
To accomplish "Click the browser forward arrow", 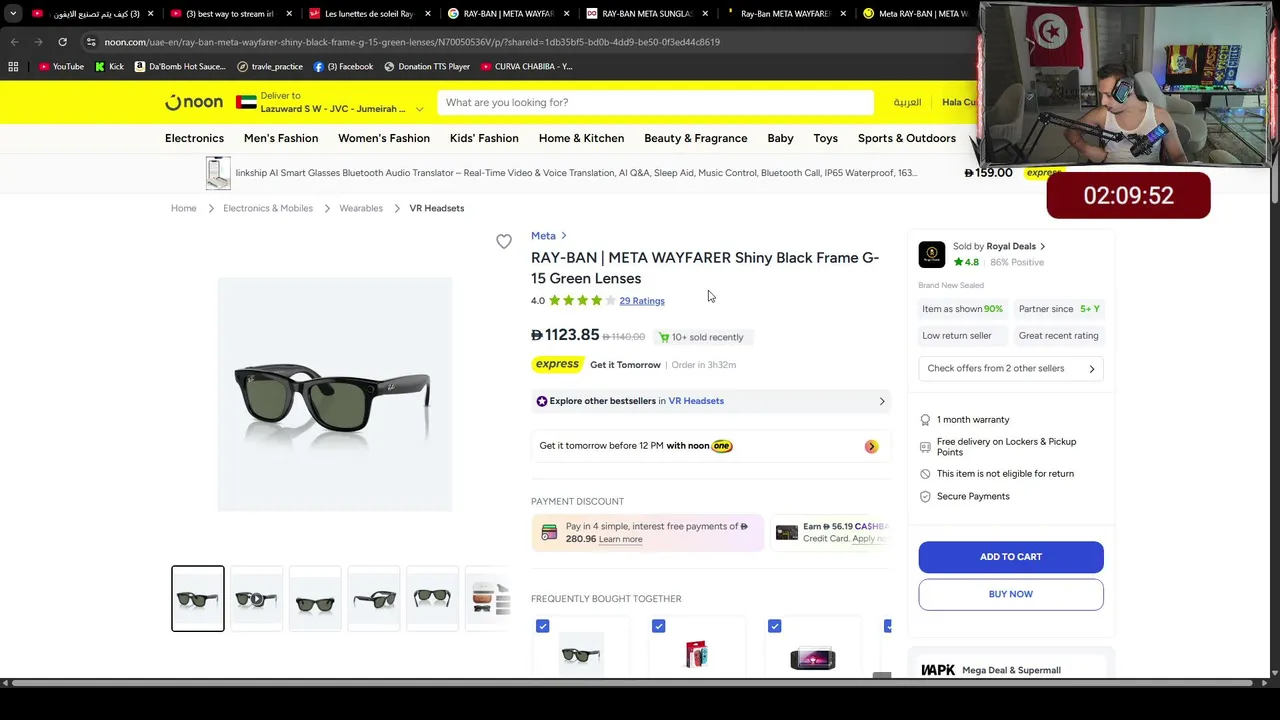I will click(38, 42).
